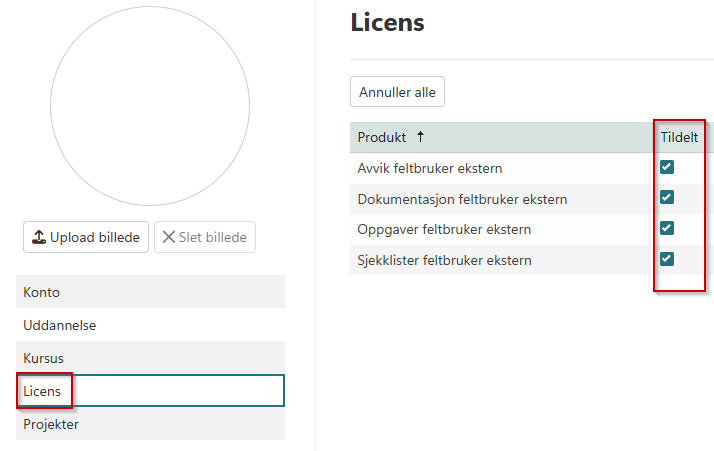Click the Licens page heading
714x451 pixels.
click(388, 23)
